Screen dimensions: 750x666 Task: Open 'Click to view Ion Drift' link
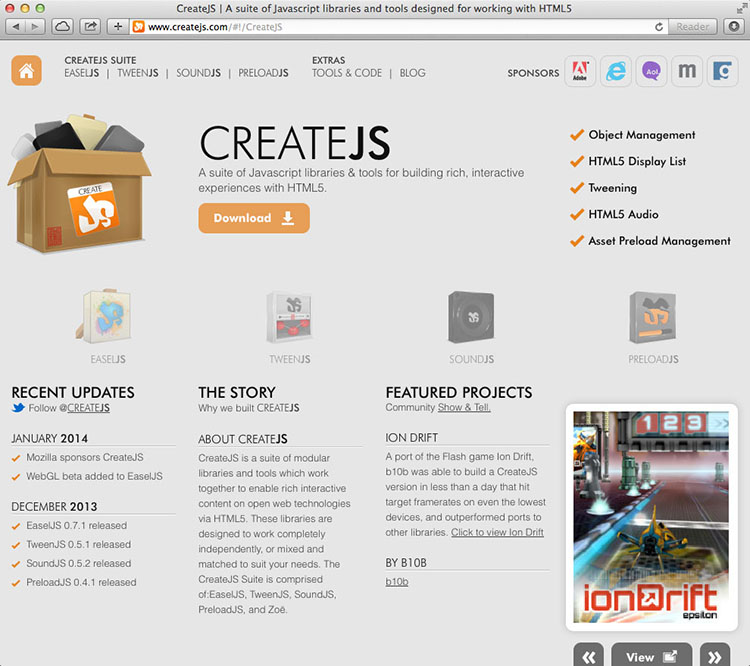(497, 532)
